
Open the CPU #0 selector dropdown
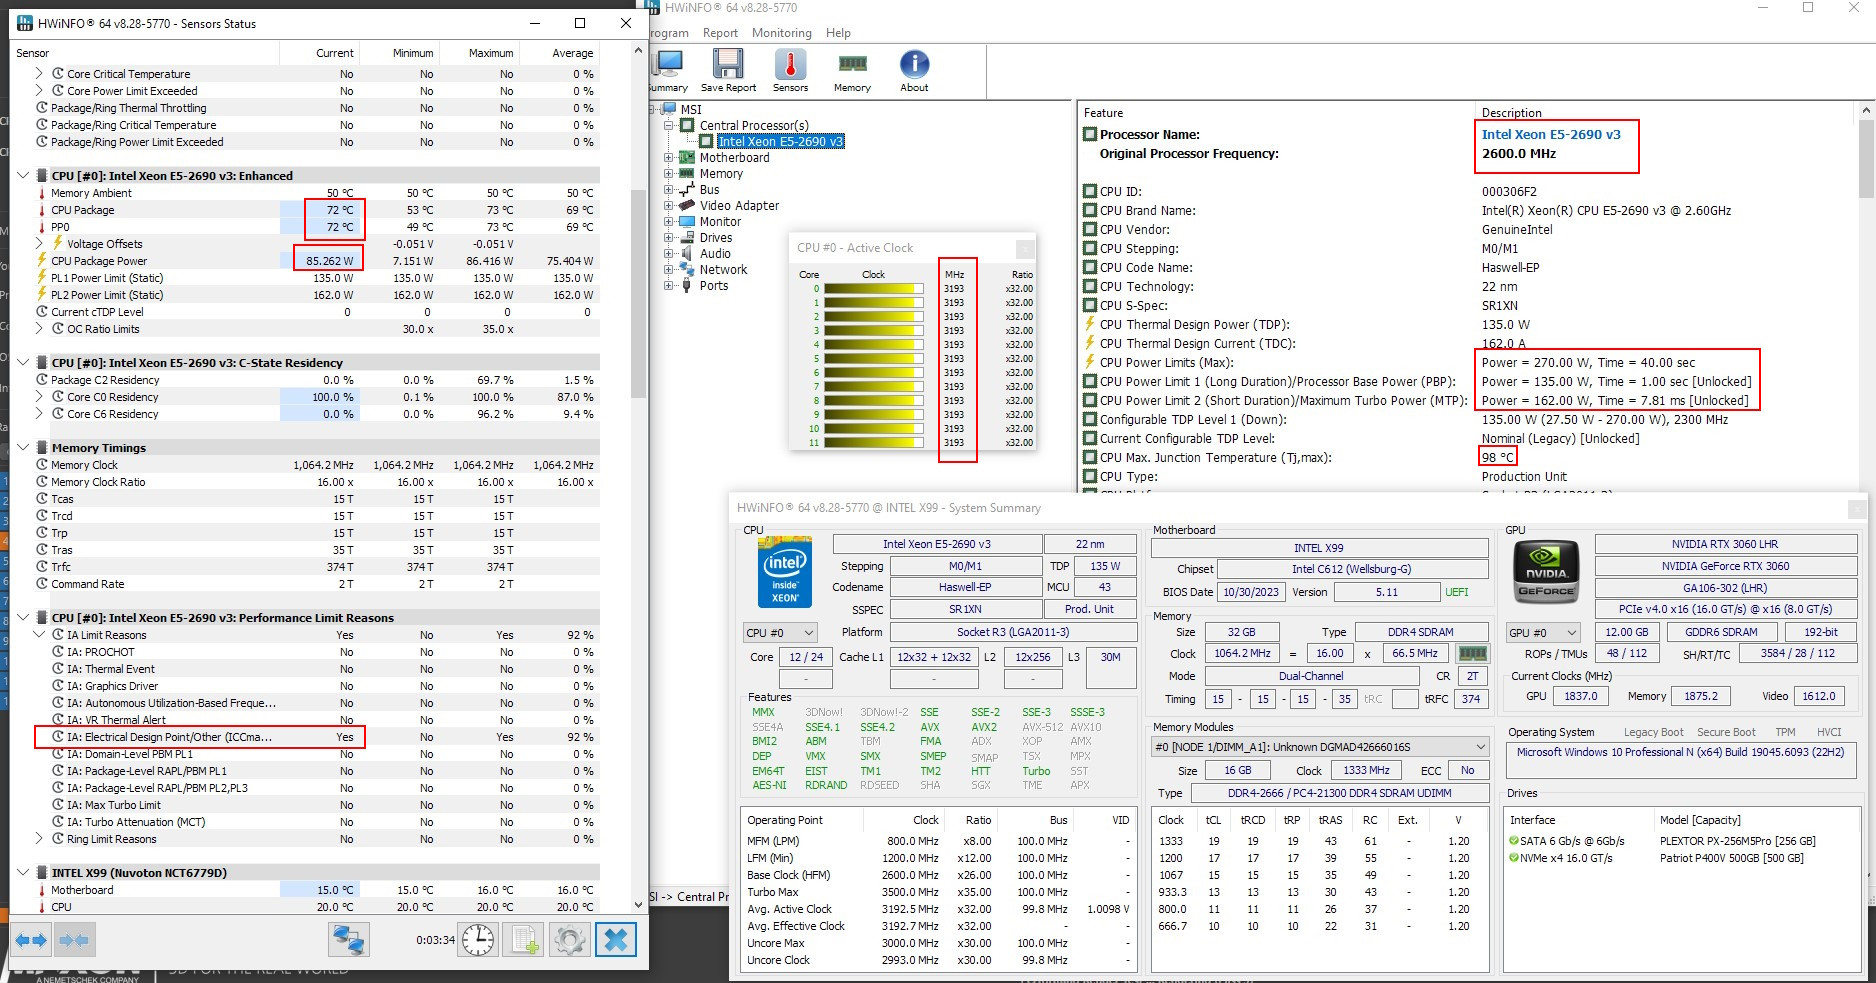pyautogui.click(x=780, y=633)
